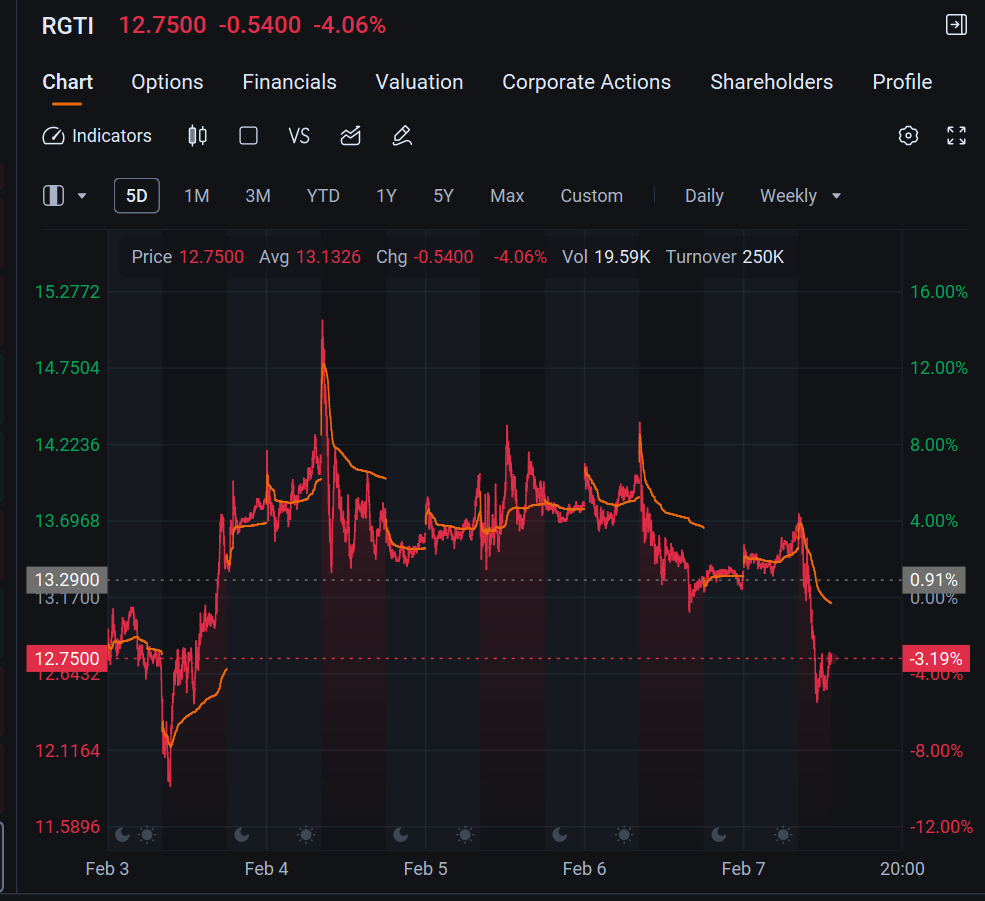The width and height of the screenshot is (985, 901).
Task: Click the 0.91% percent axis label
Action: point(934,580)
